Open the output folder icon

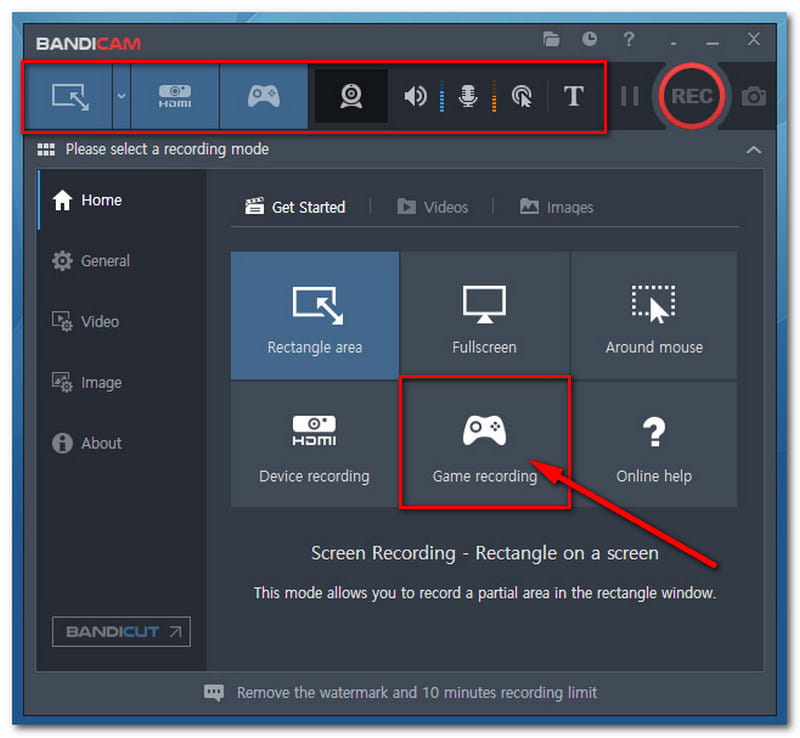coord(551,39)
